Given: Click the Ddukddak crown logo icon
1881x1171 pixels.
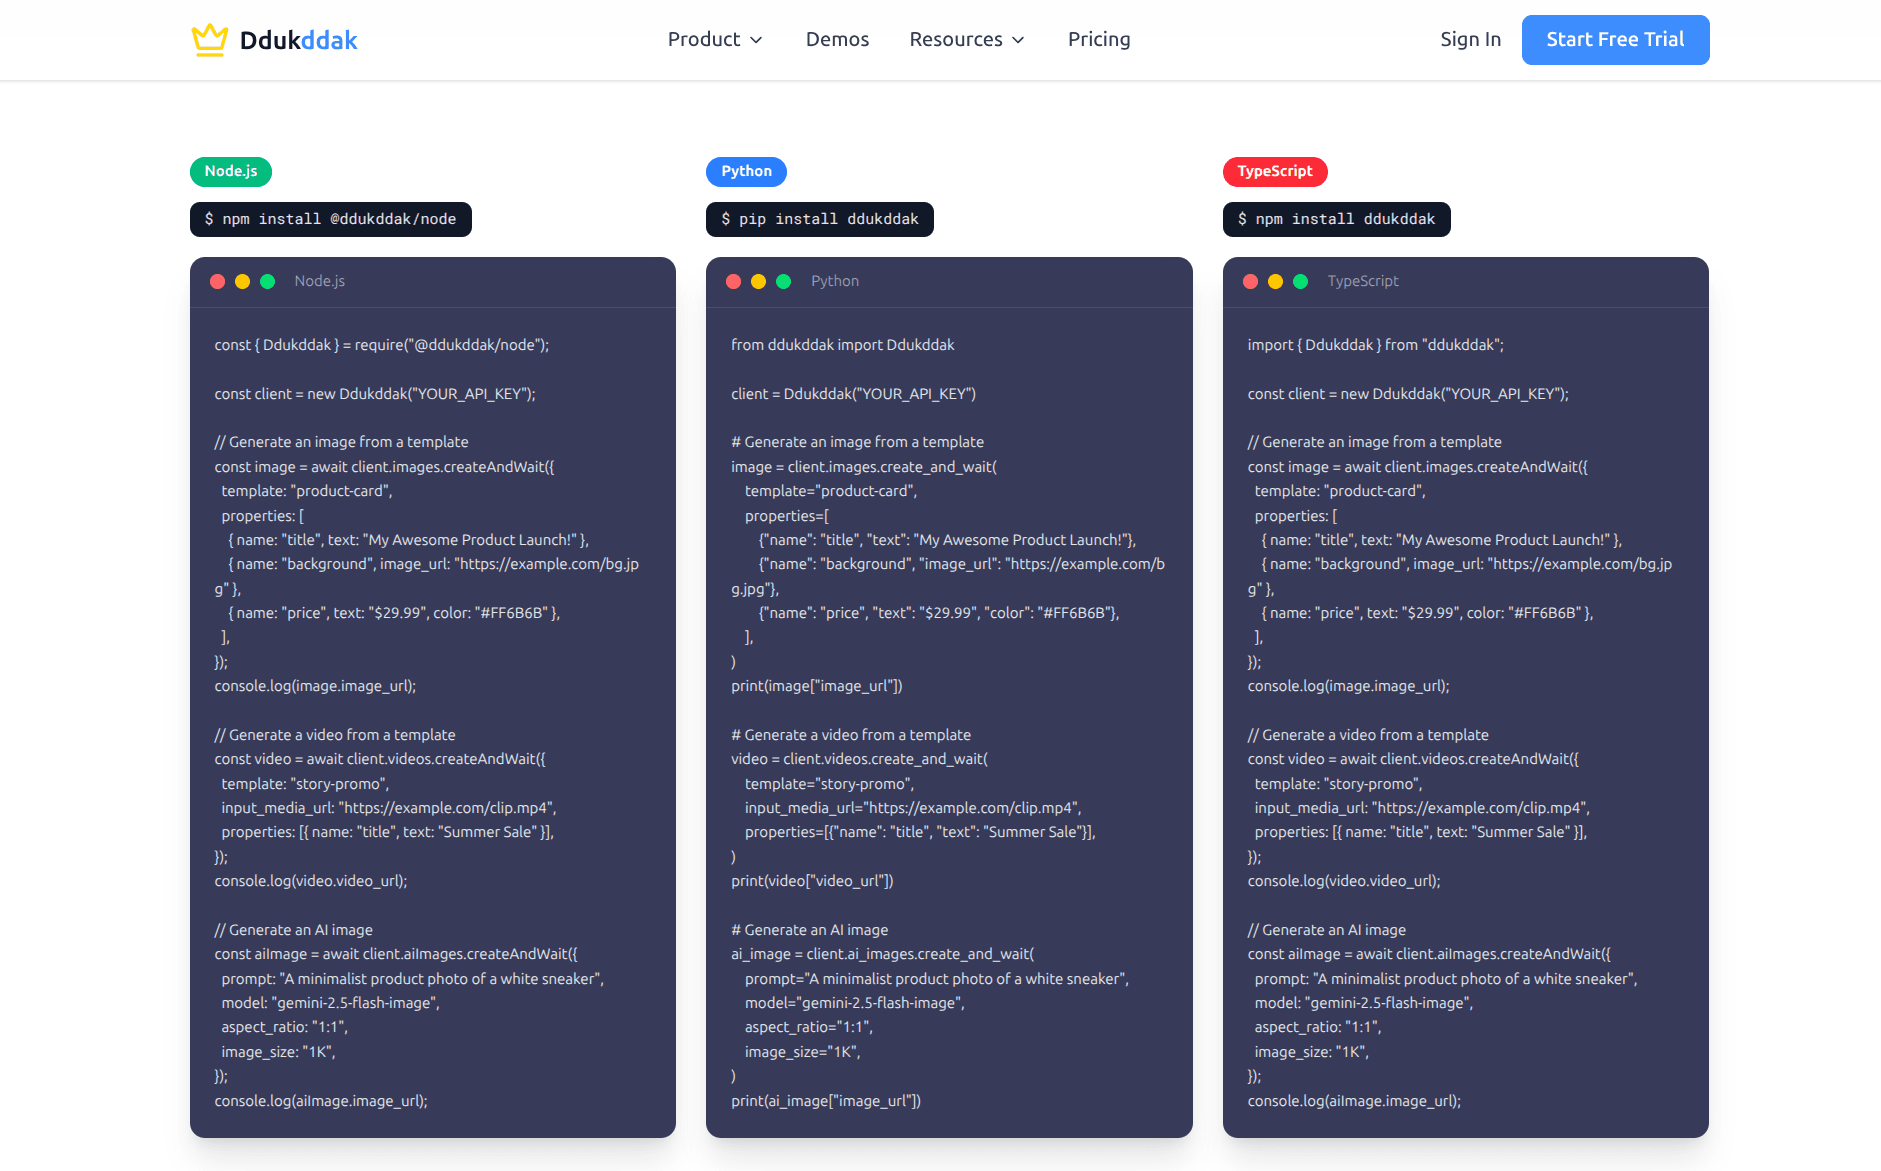Looking at the screenshot, I should coord(209,39).
